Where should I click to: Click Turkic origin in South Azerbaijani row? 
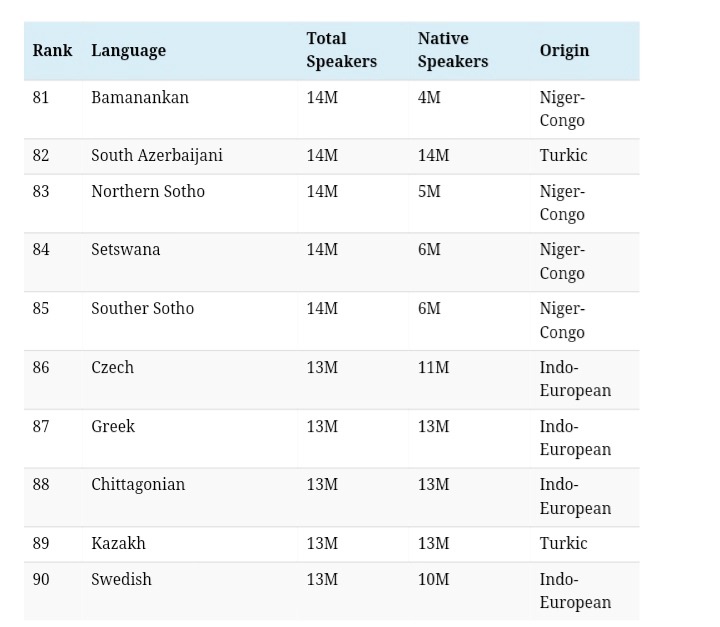point(563,155)
